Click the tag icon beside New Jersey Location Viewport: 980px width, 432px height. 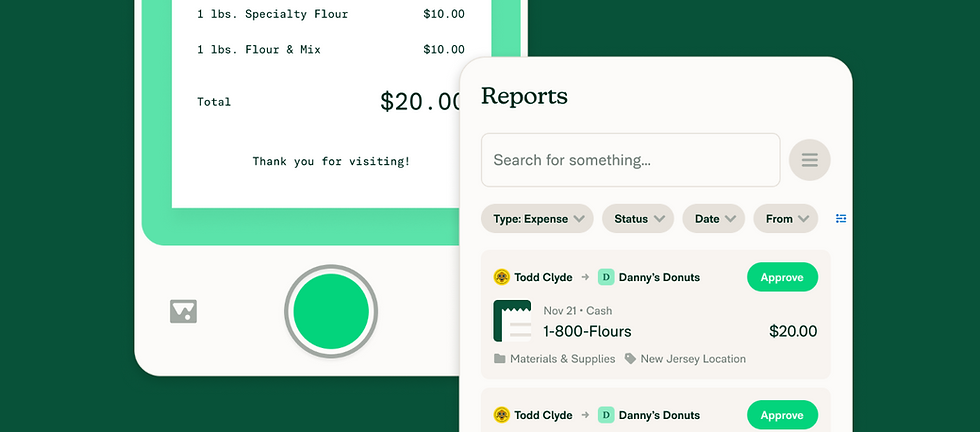(x=630, y=359)
